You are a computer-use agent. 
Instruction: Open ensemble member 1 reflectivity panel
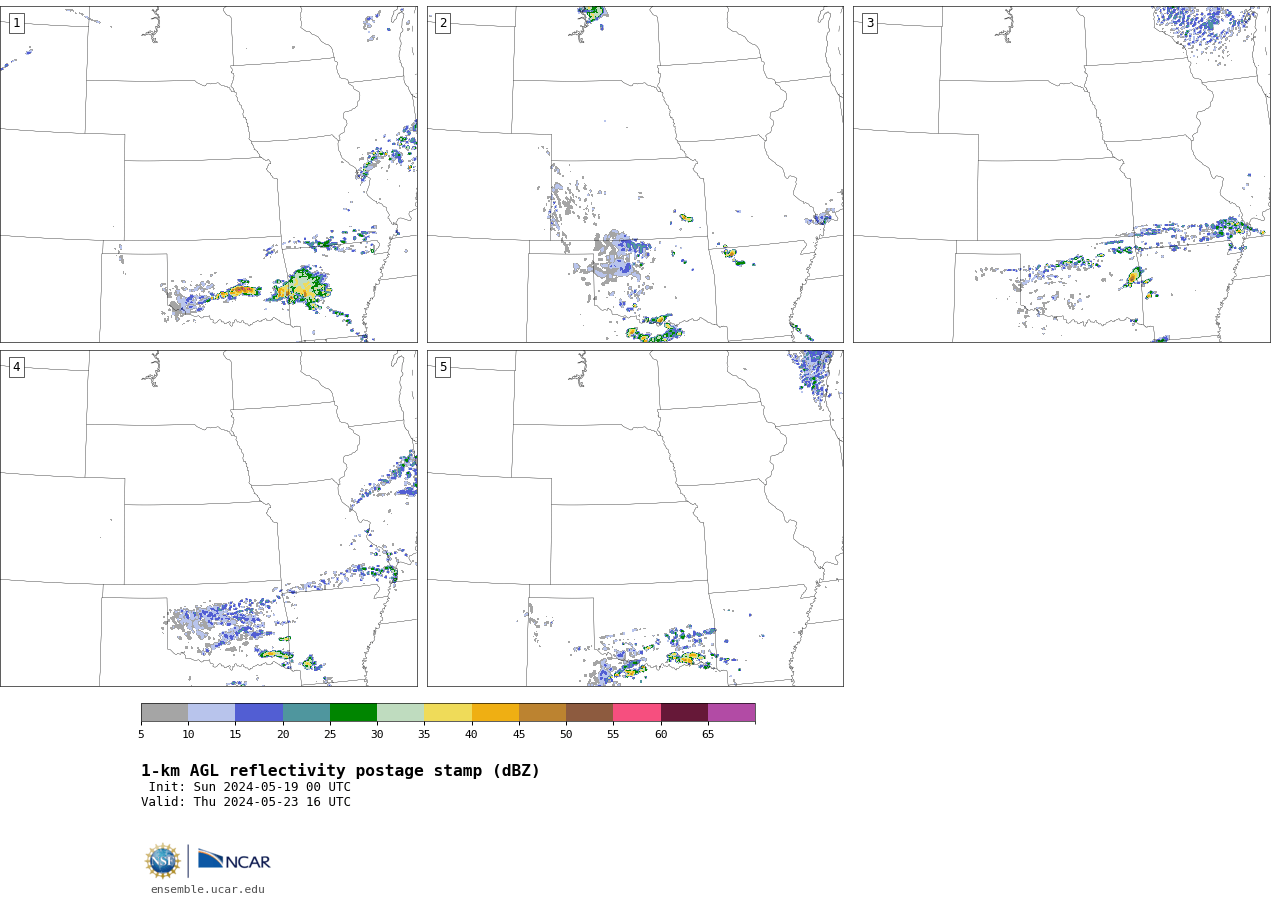coord(209,174)
